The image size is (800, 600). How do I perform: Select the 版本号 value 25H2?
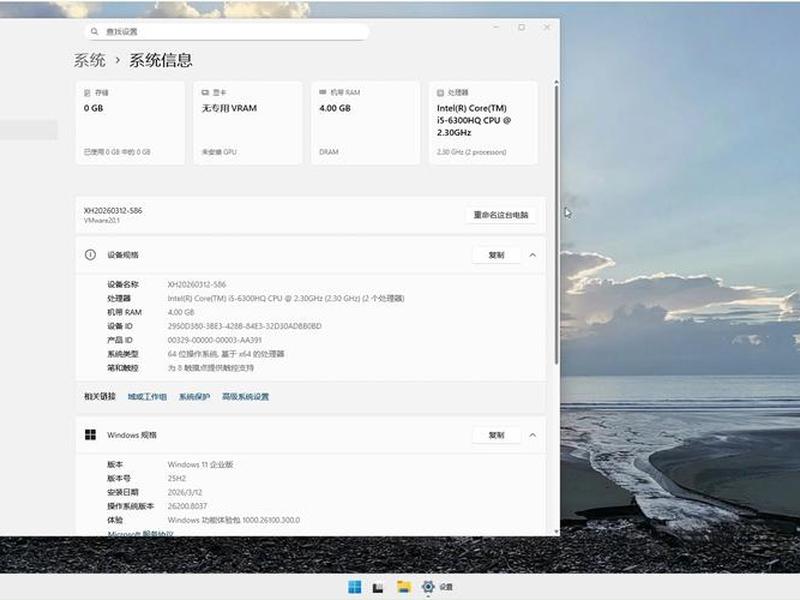click(177, 478)
